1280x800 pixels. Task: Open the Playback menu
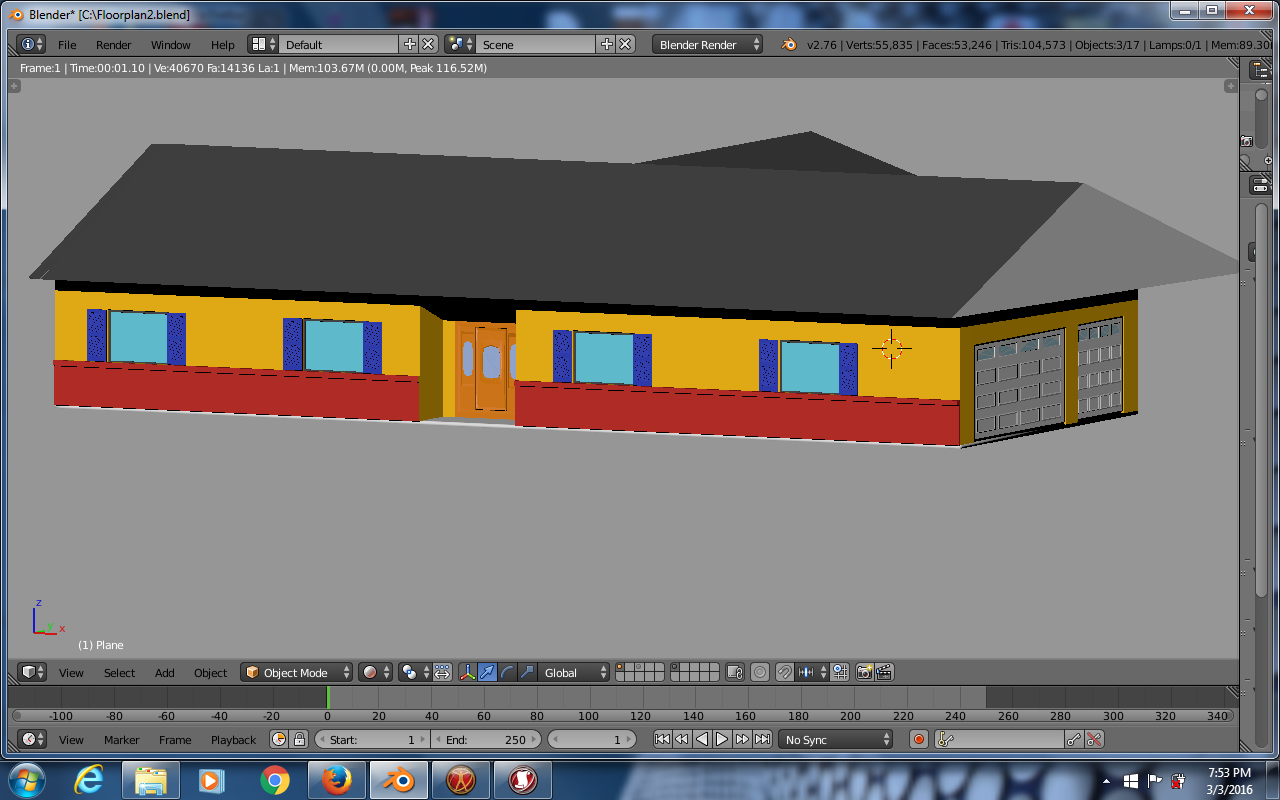tap(233, 740)
